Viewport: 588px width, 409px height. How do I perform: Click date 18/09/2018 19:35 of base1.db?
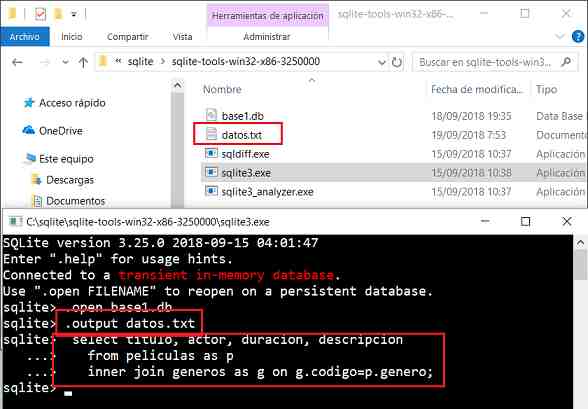tap(471, 116)
